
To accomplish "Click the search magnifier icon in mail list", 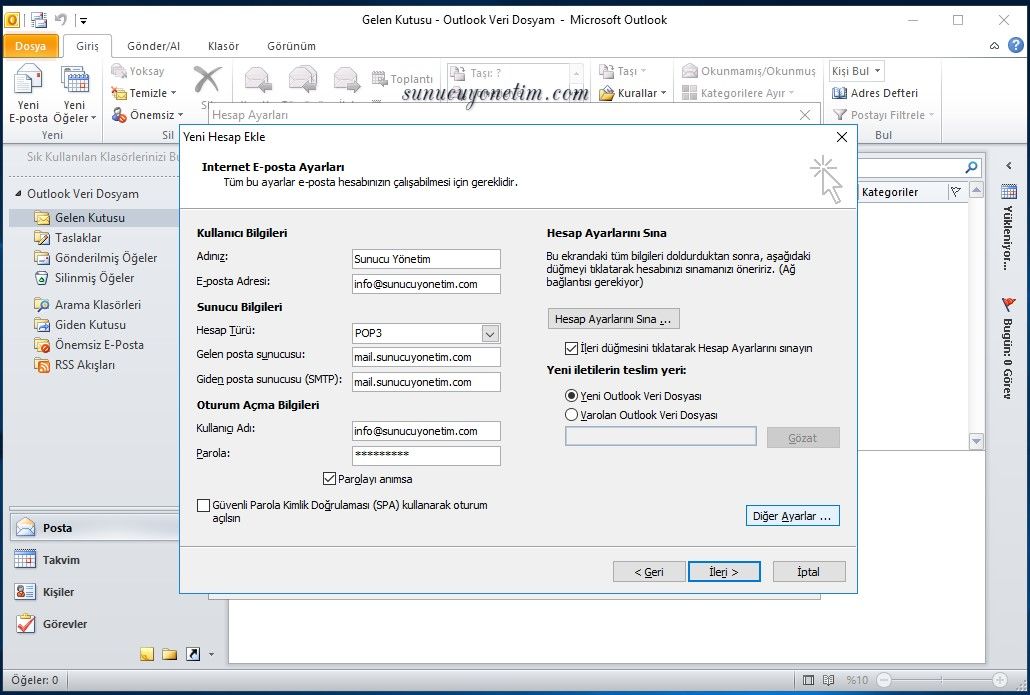I will (971, 168).
